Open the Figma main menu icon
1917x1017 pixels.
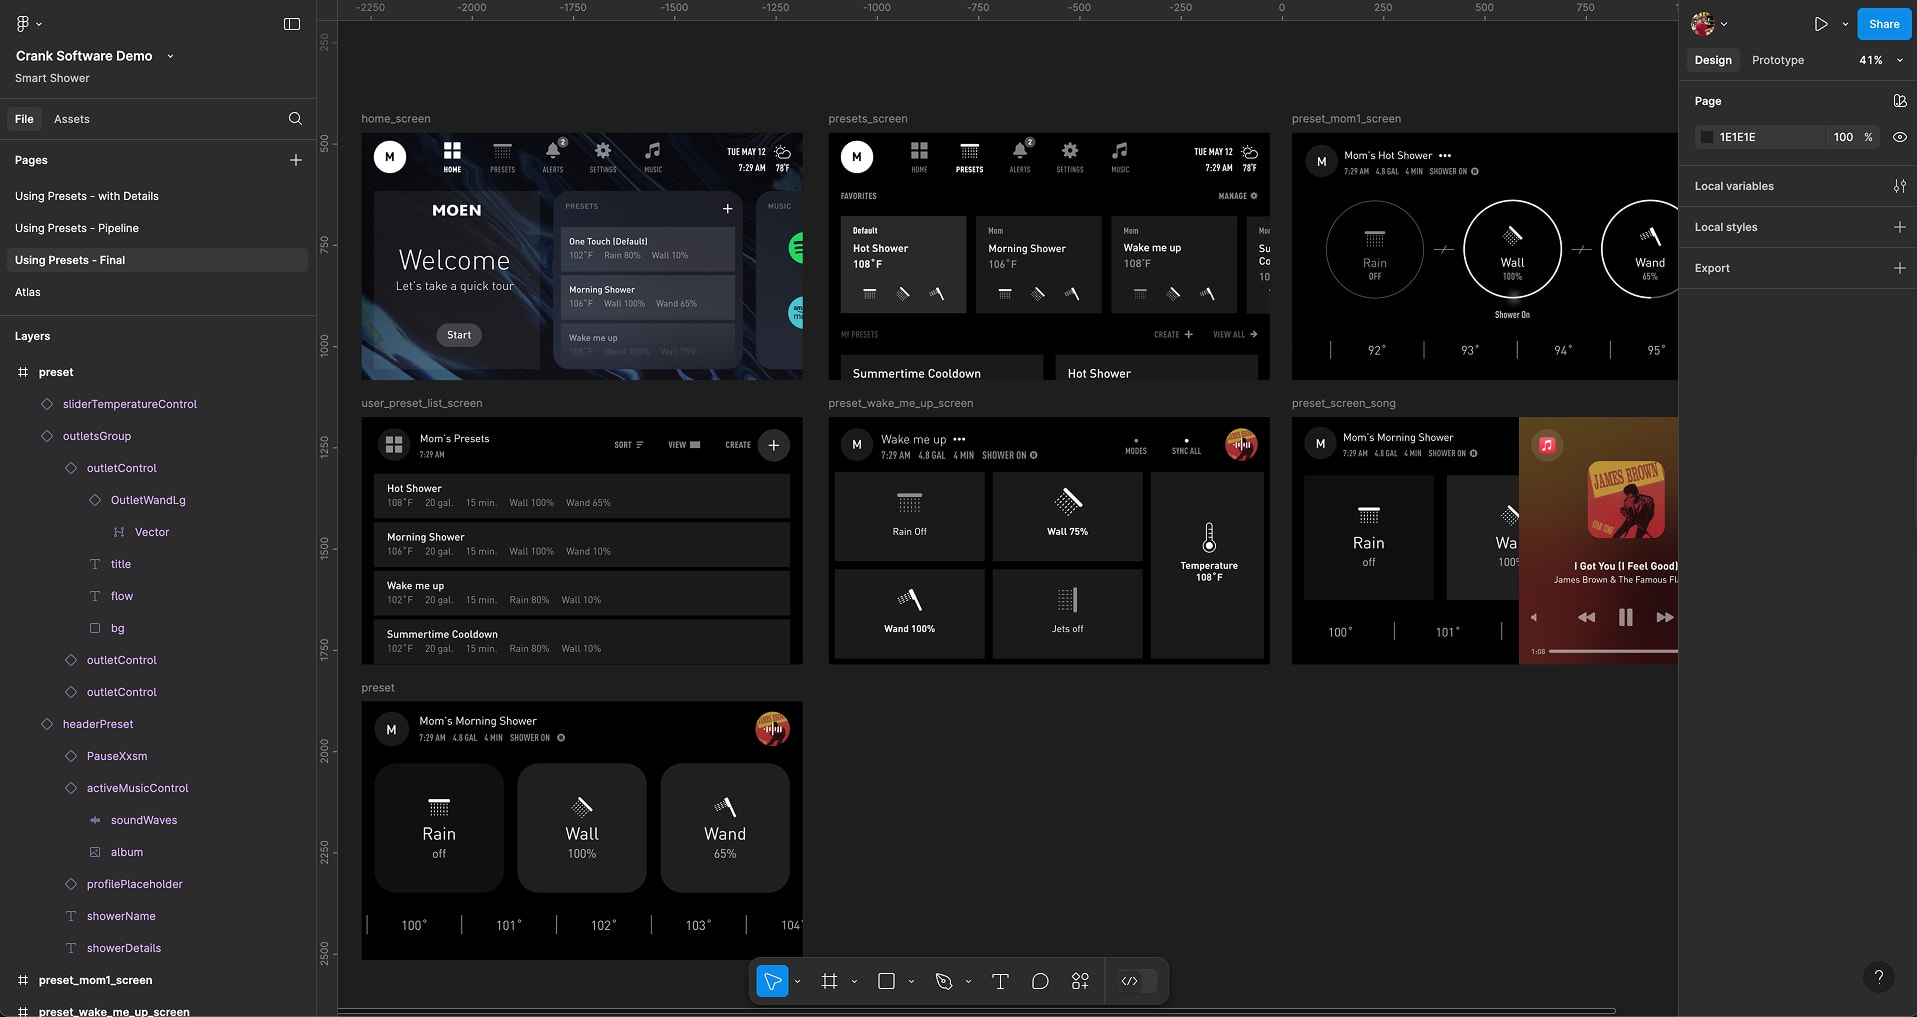coord(22,23)
